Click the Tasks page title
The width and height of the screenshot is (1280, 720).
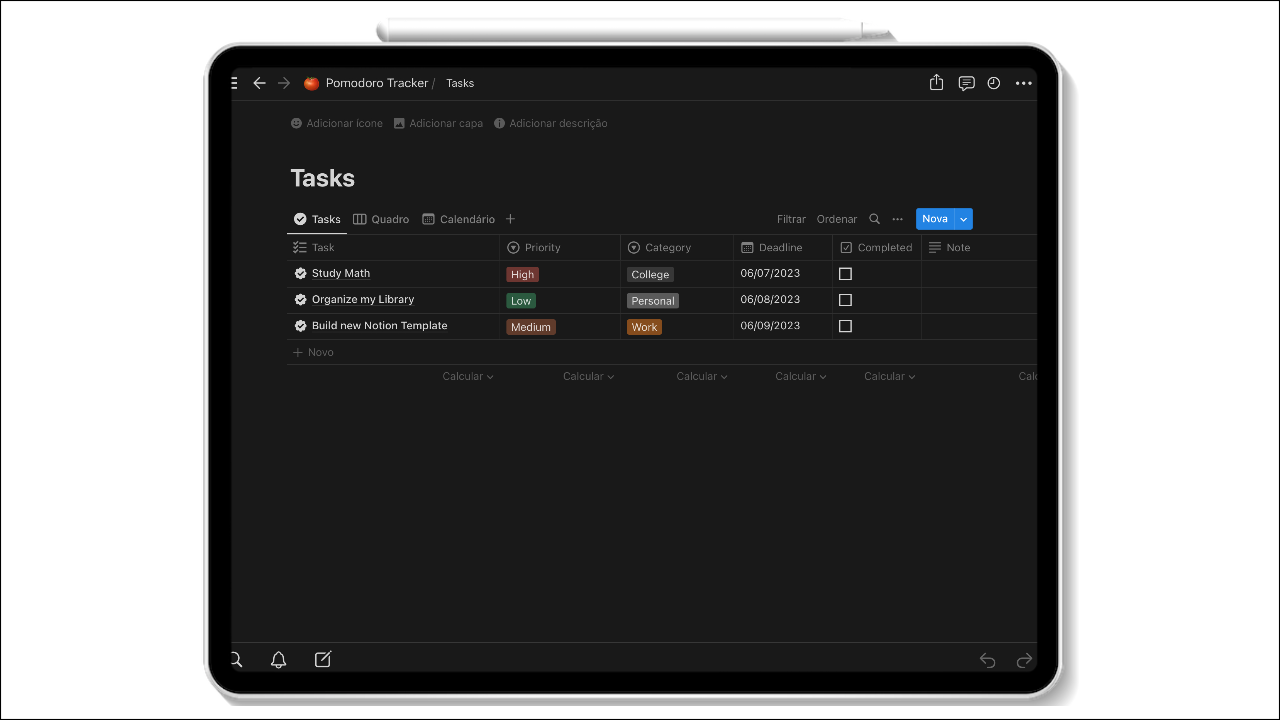coord(322,178)
